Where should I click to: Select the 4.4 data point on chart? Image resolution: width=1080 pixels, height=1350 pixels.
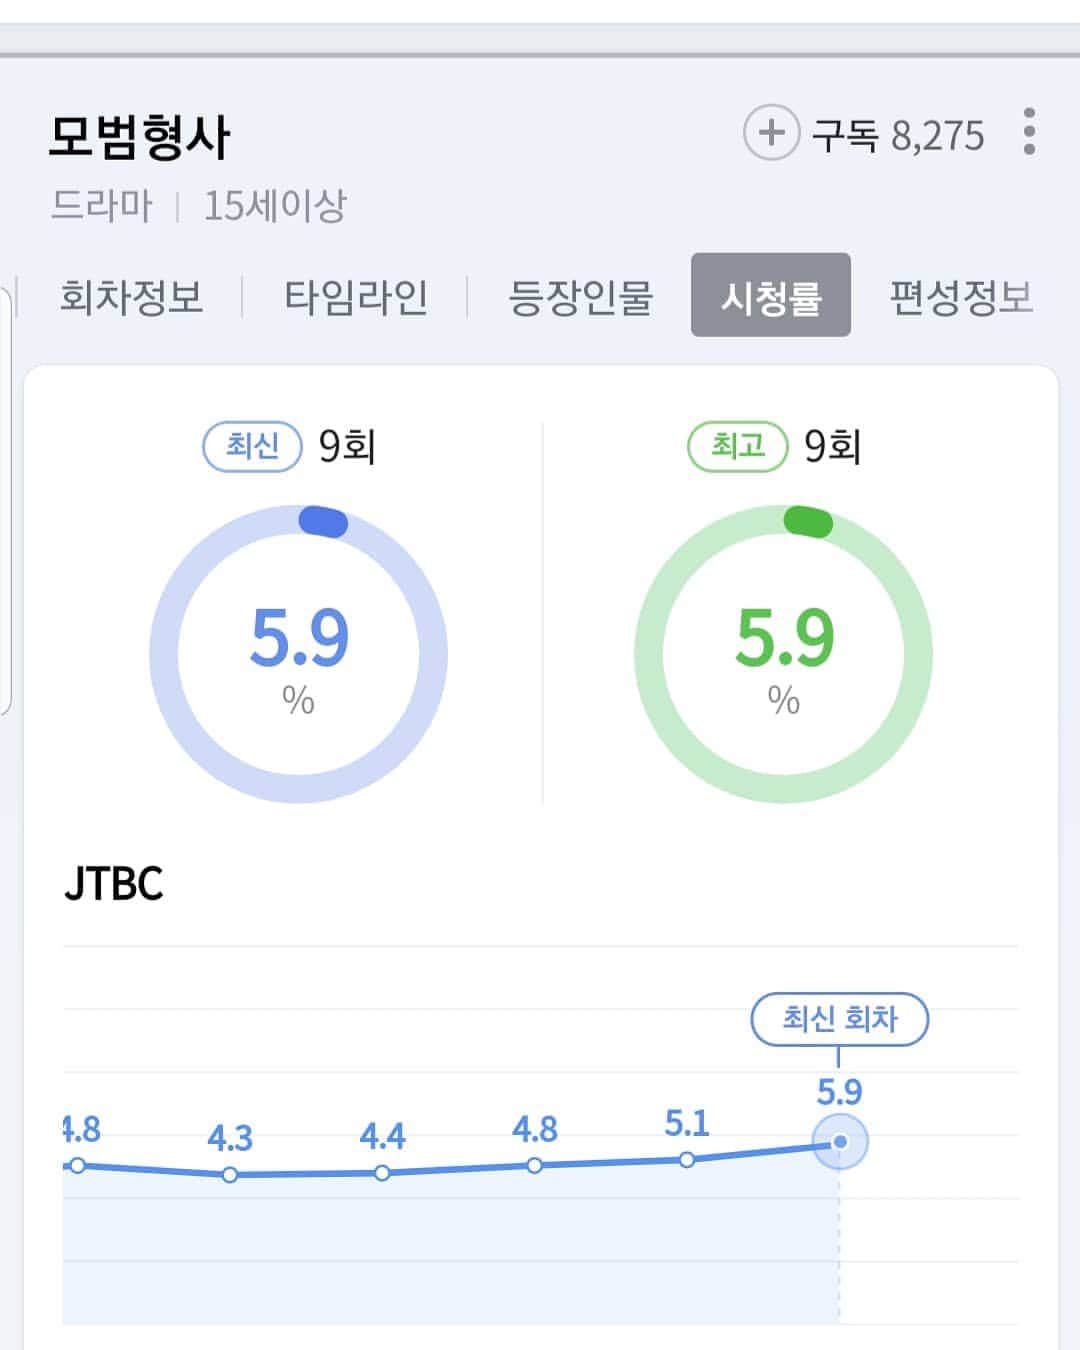pyautogui.click(x=382, y=1173)
